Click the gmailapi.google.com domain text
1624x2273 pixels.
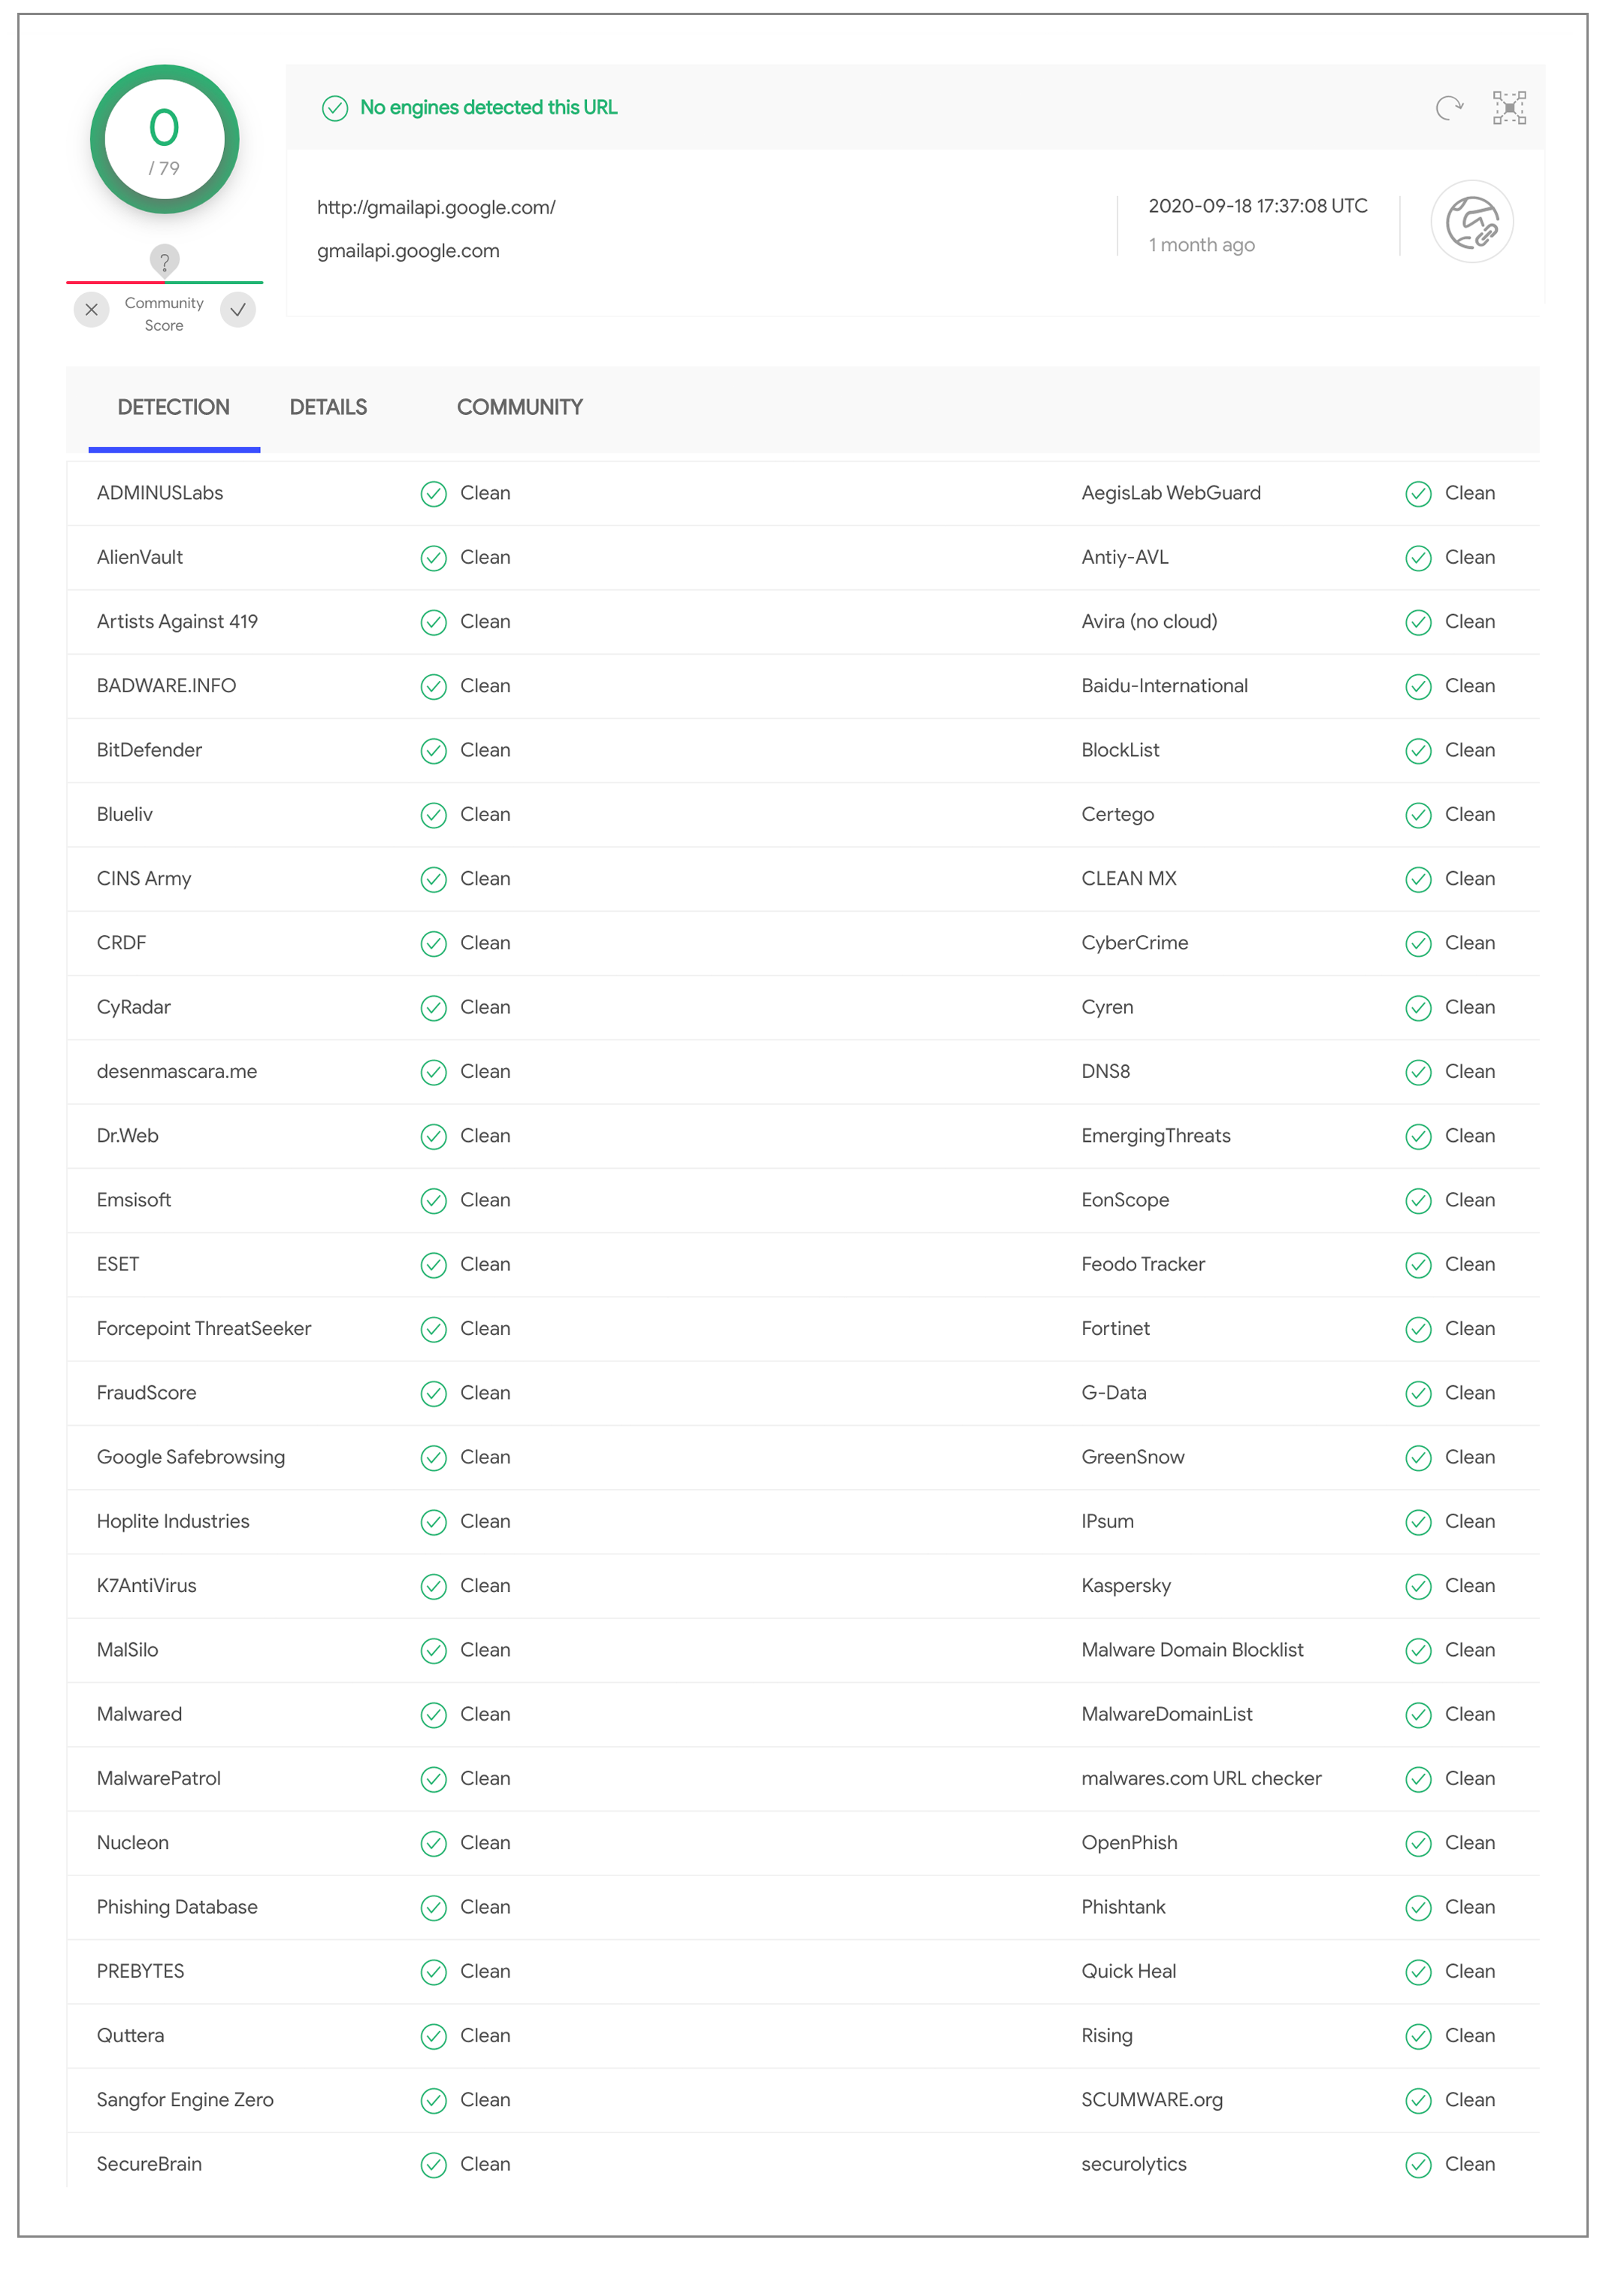[408, 251]
